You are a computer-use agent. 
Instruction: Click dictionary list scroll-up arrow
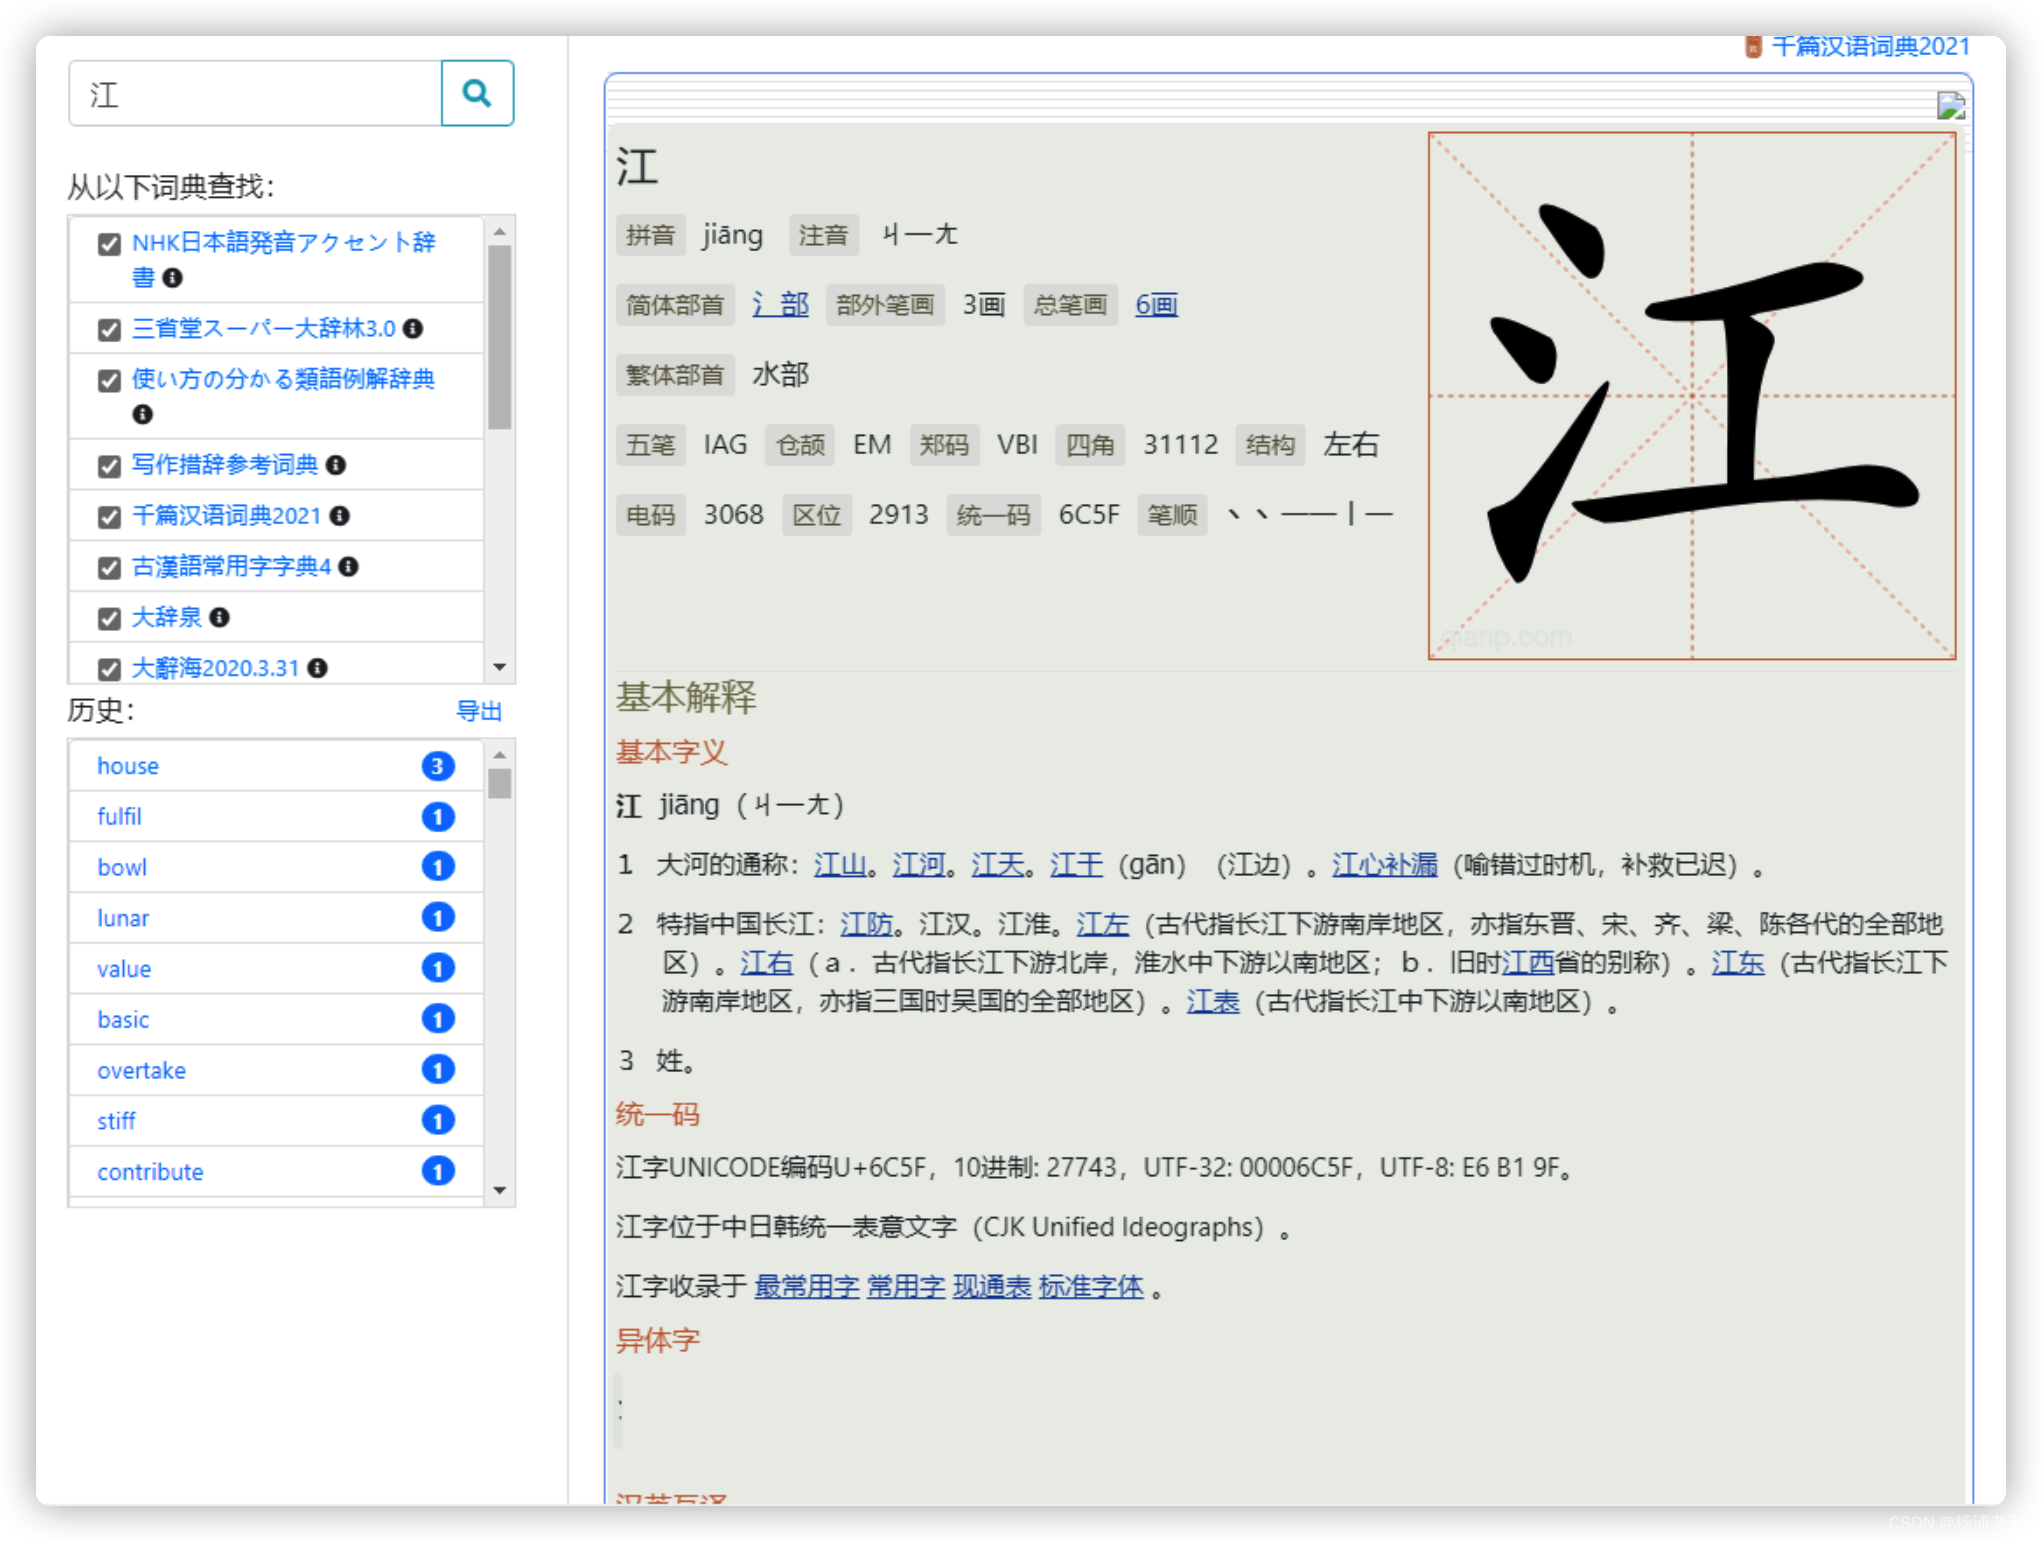click(500, 232)
